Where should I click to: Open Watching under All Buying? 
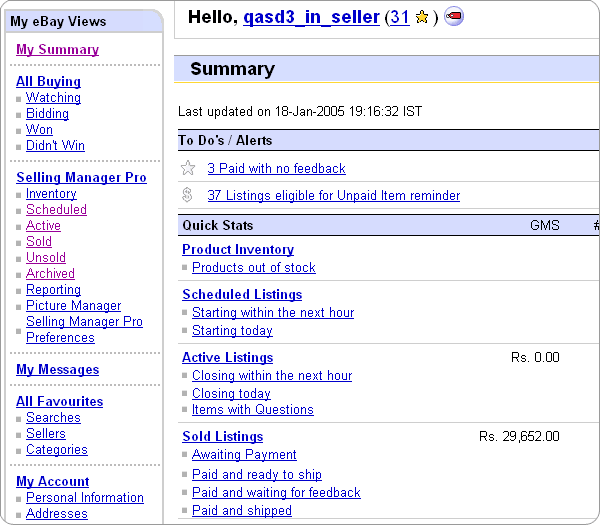[x=53, y=98]
